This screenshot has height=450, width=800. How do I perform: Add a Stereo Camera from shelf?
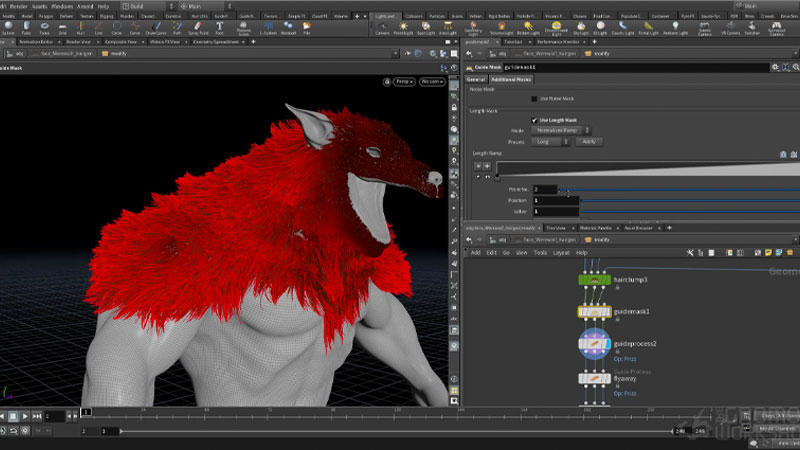pyautogui.click(x=705, y=28)
